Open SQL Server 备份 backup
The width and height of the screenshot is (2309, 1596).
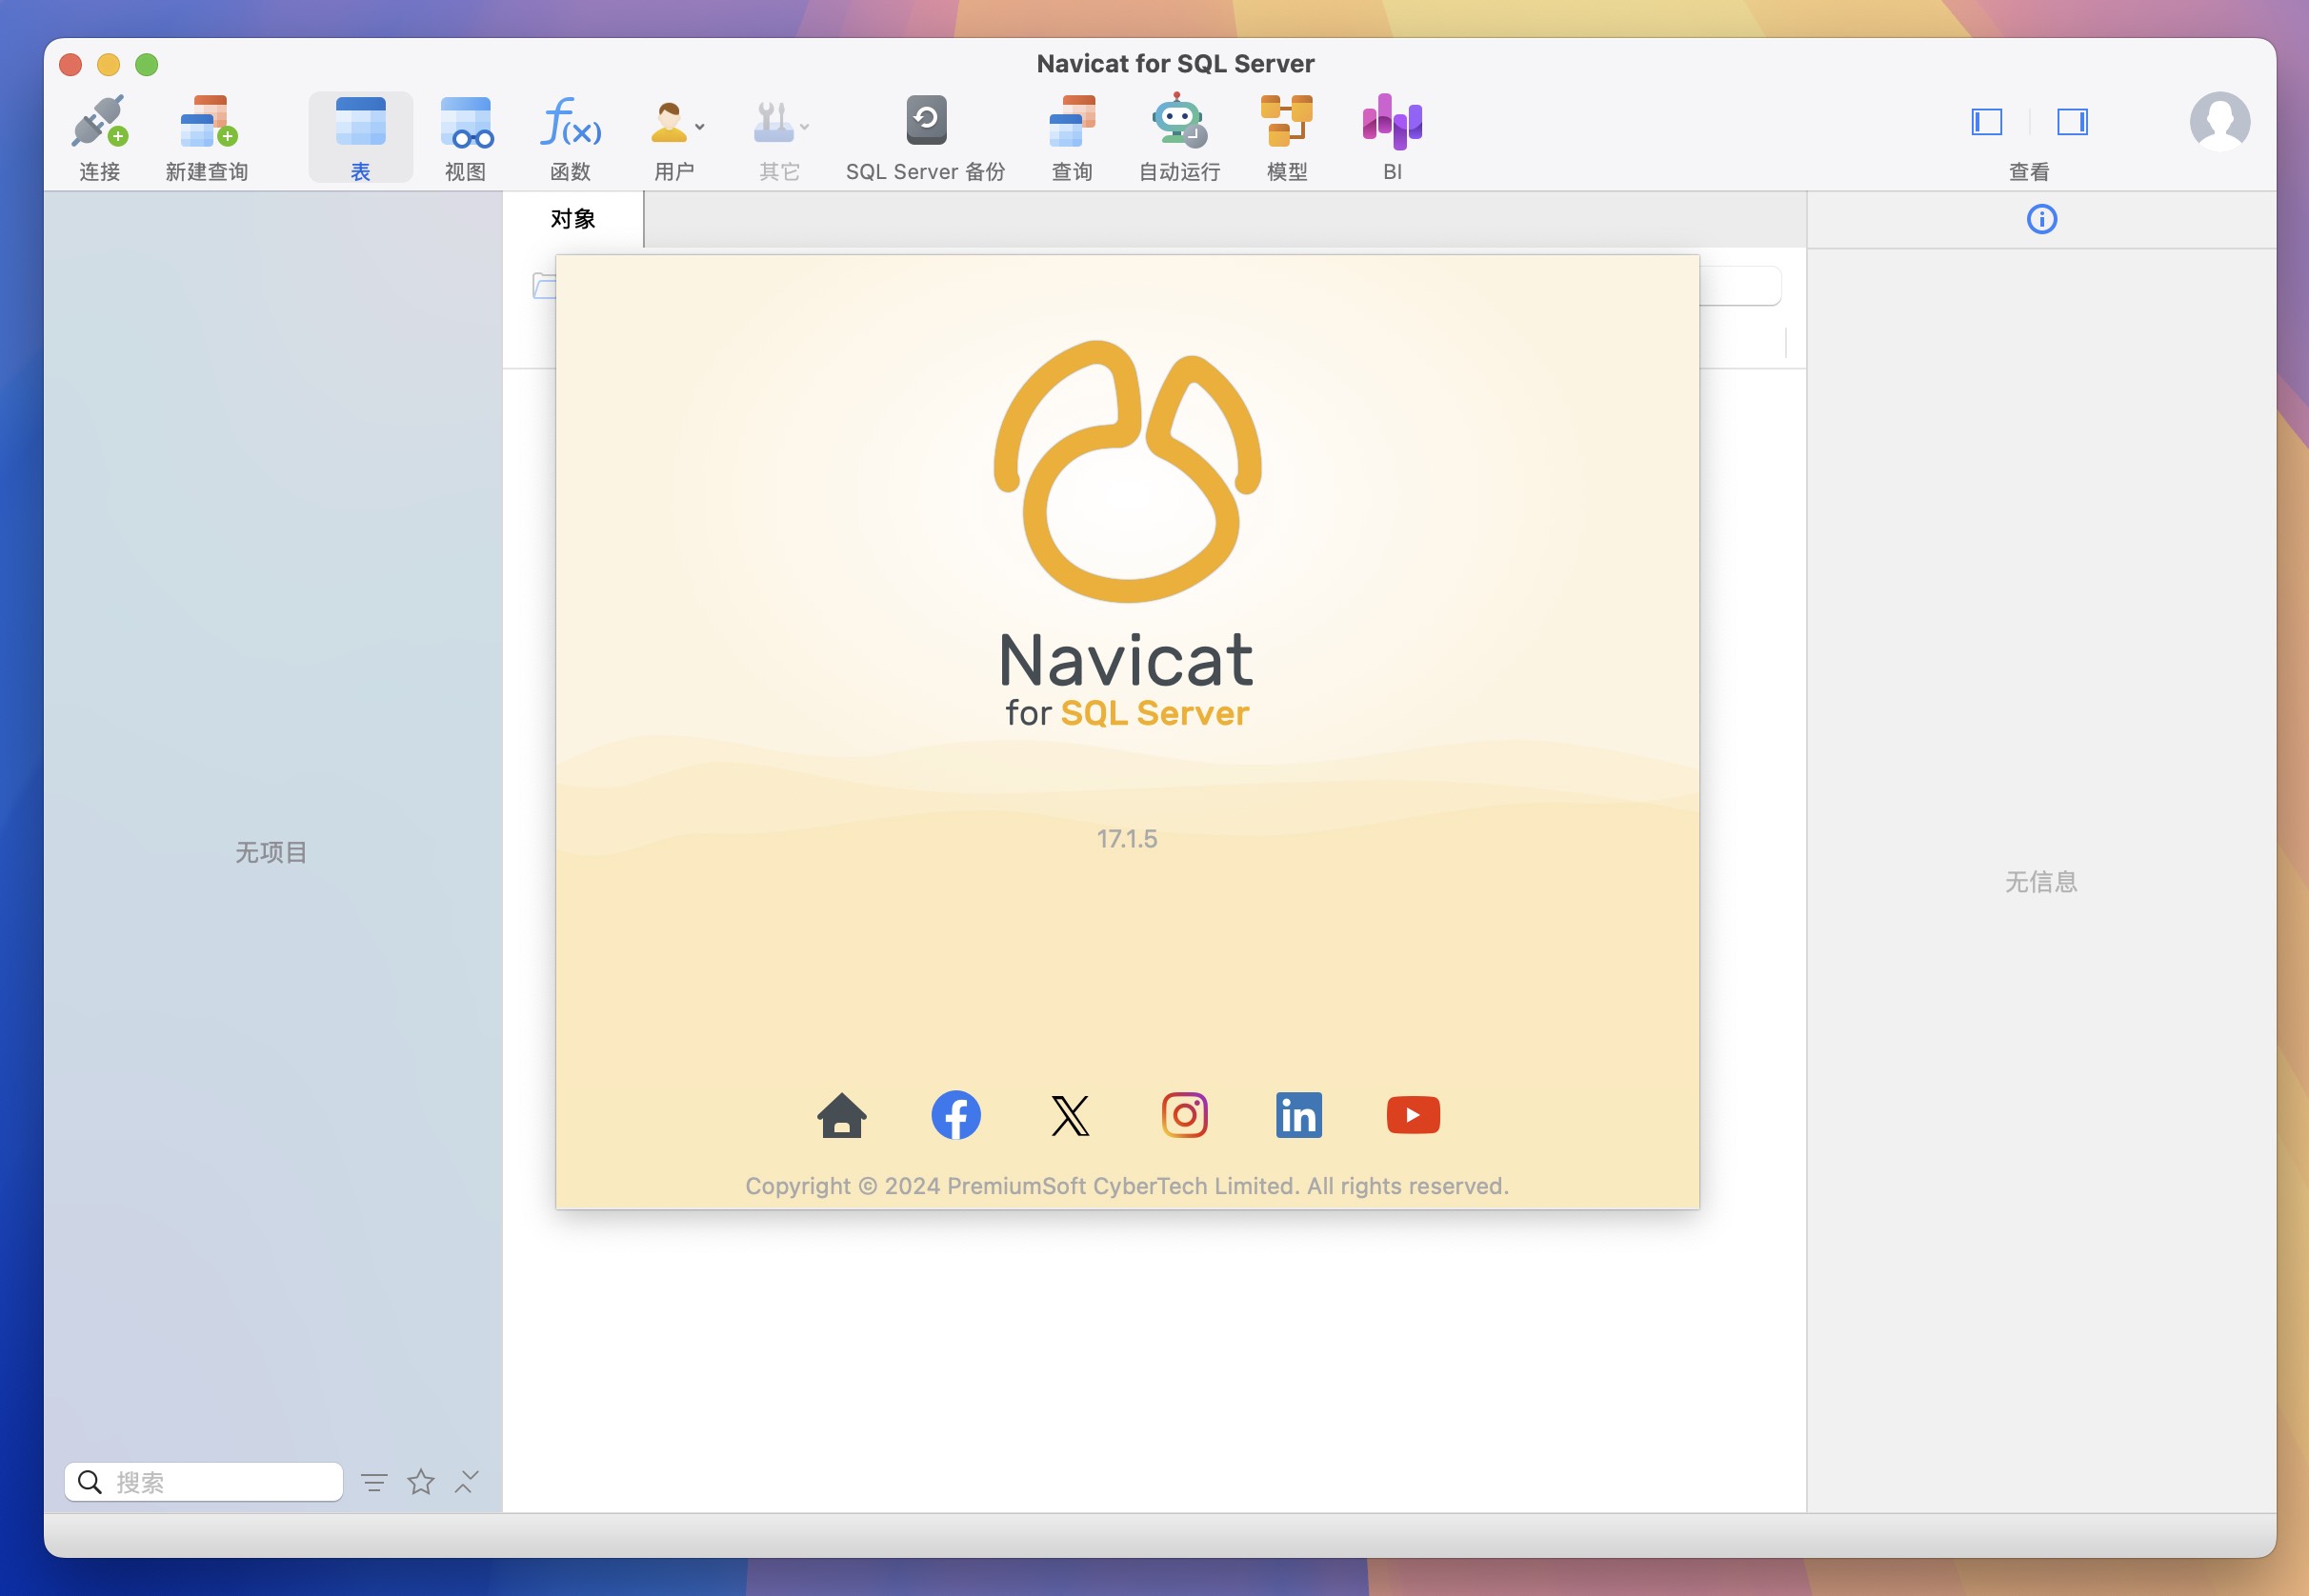[926, 120]
